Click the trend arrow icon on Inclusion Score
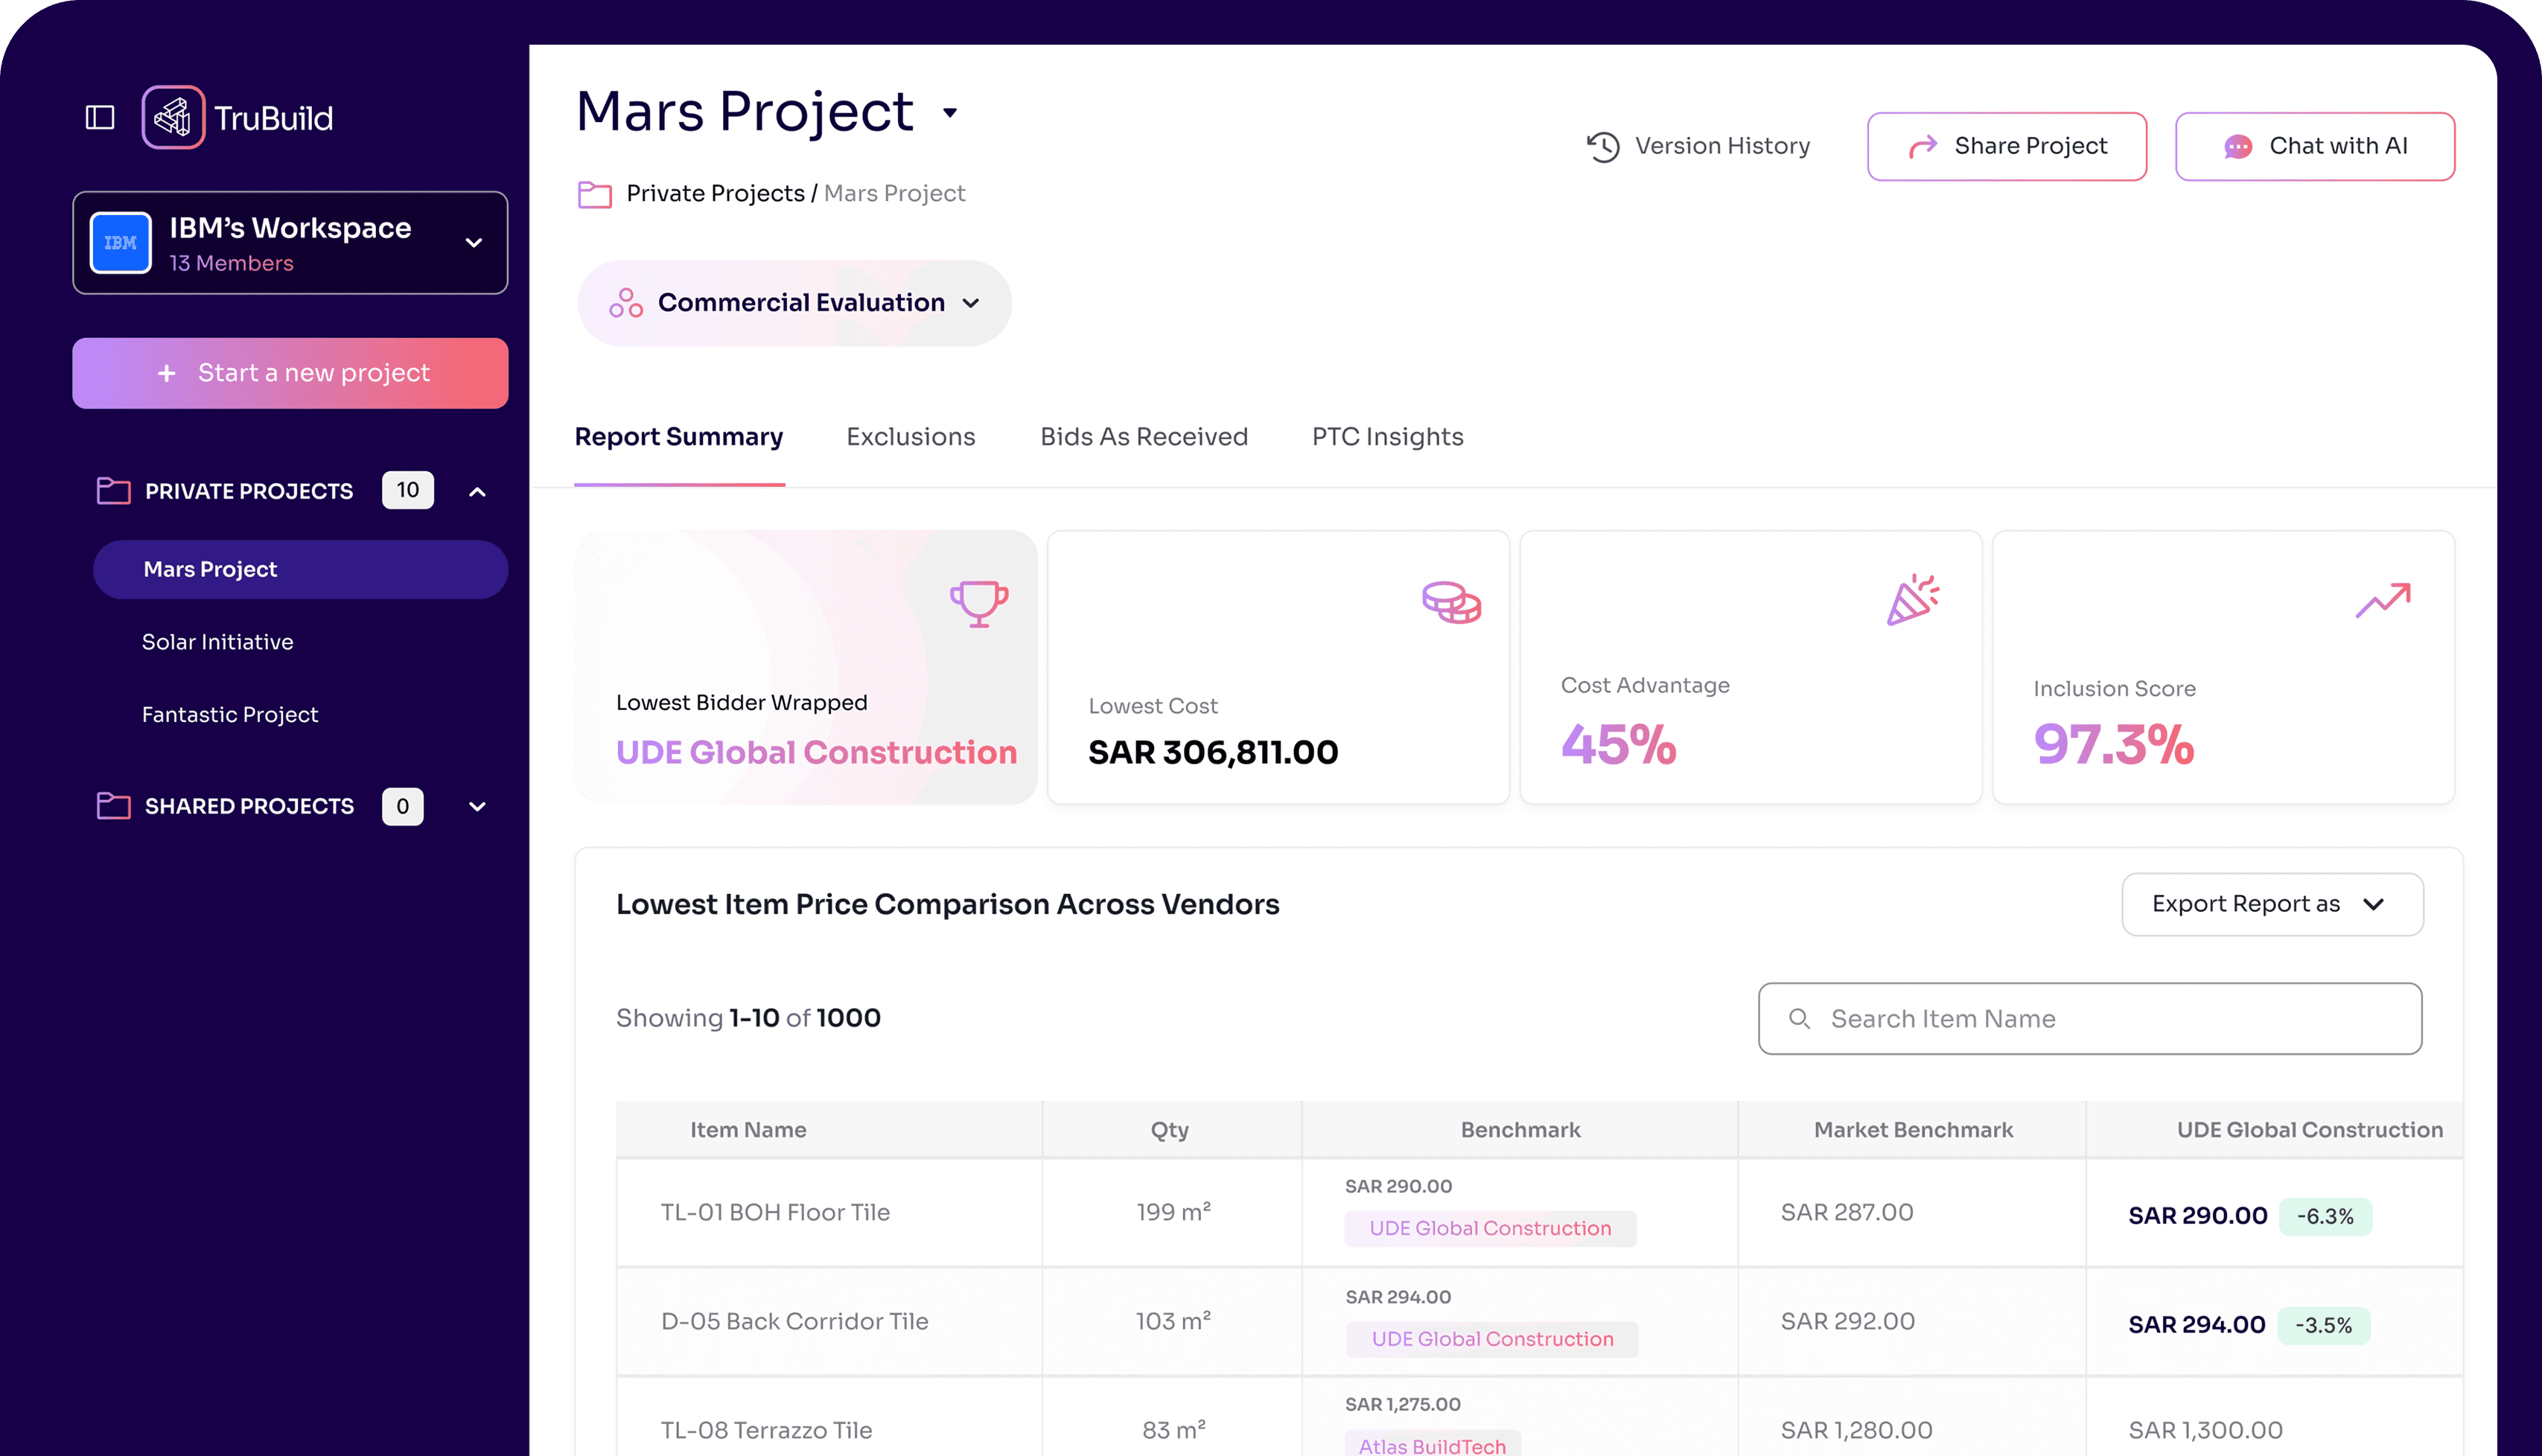 (2383, 601)
